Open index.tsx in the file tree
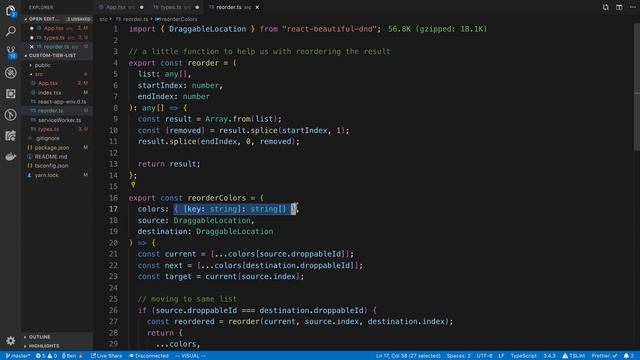 pyautogui.click(x=49, y=93)
